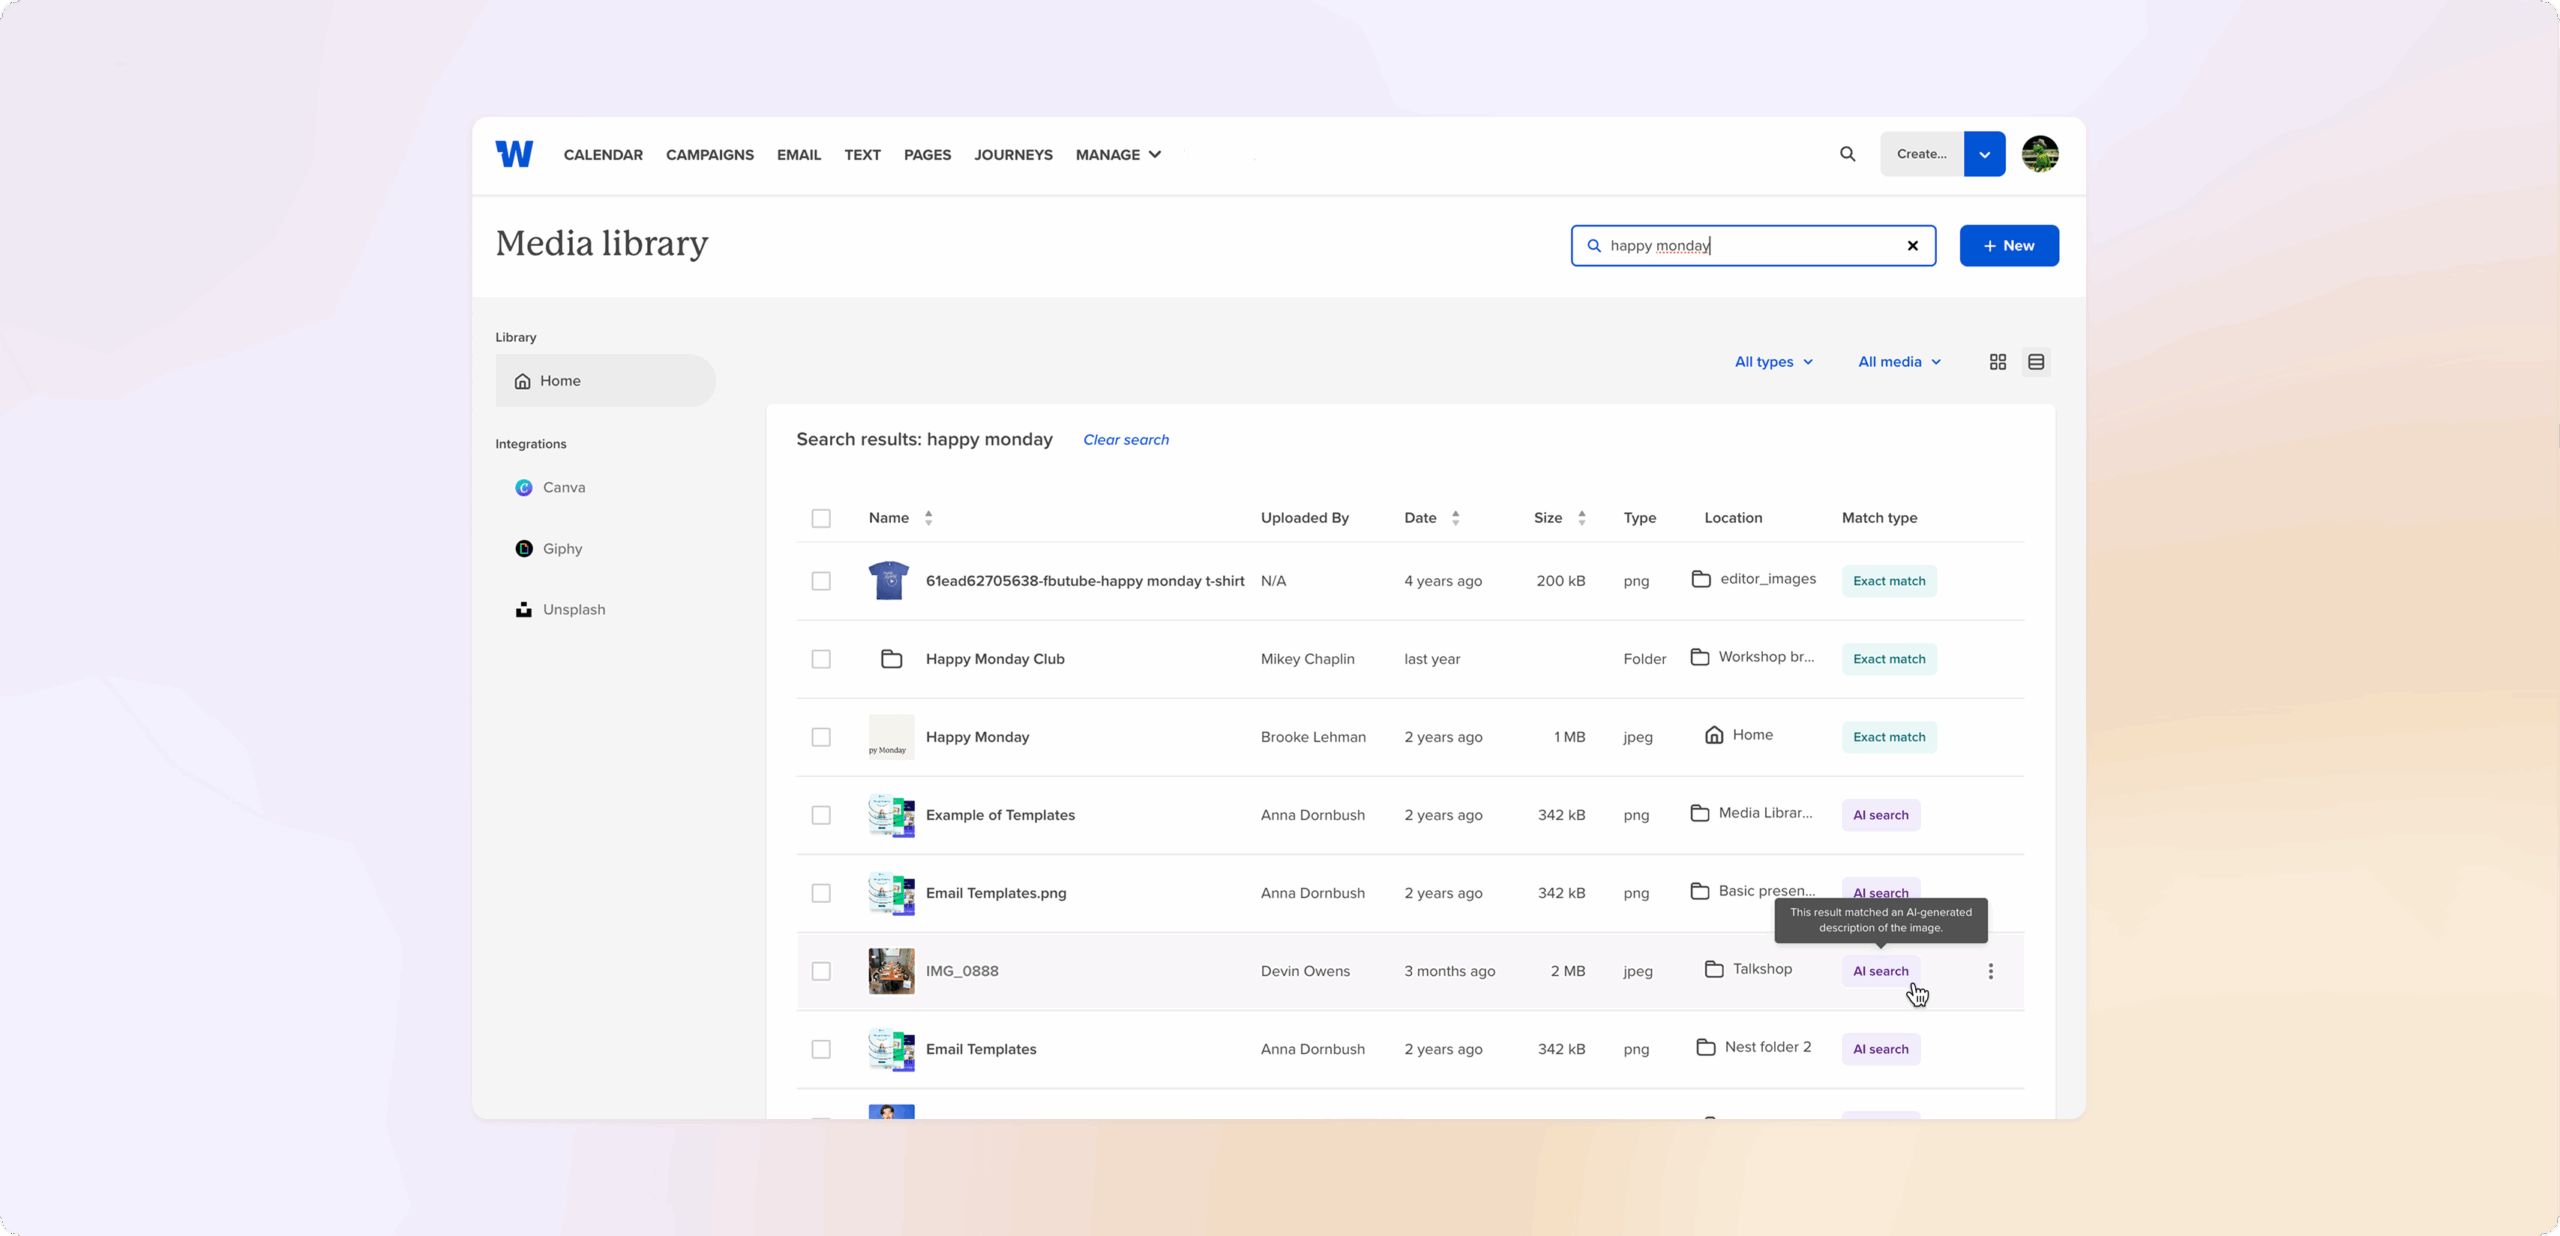Click into the happy monday search field
The width and height of the screenshot is (2560, 1236).
tap(1752, 246)
